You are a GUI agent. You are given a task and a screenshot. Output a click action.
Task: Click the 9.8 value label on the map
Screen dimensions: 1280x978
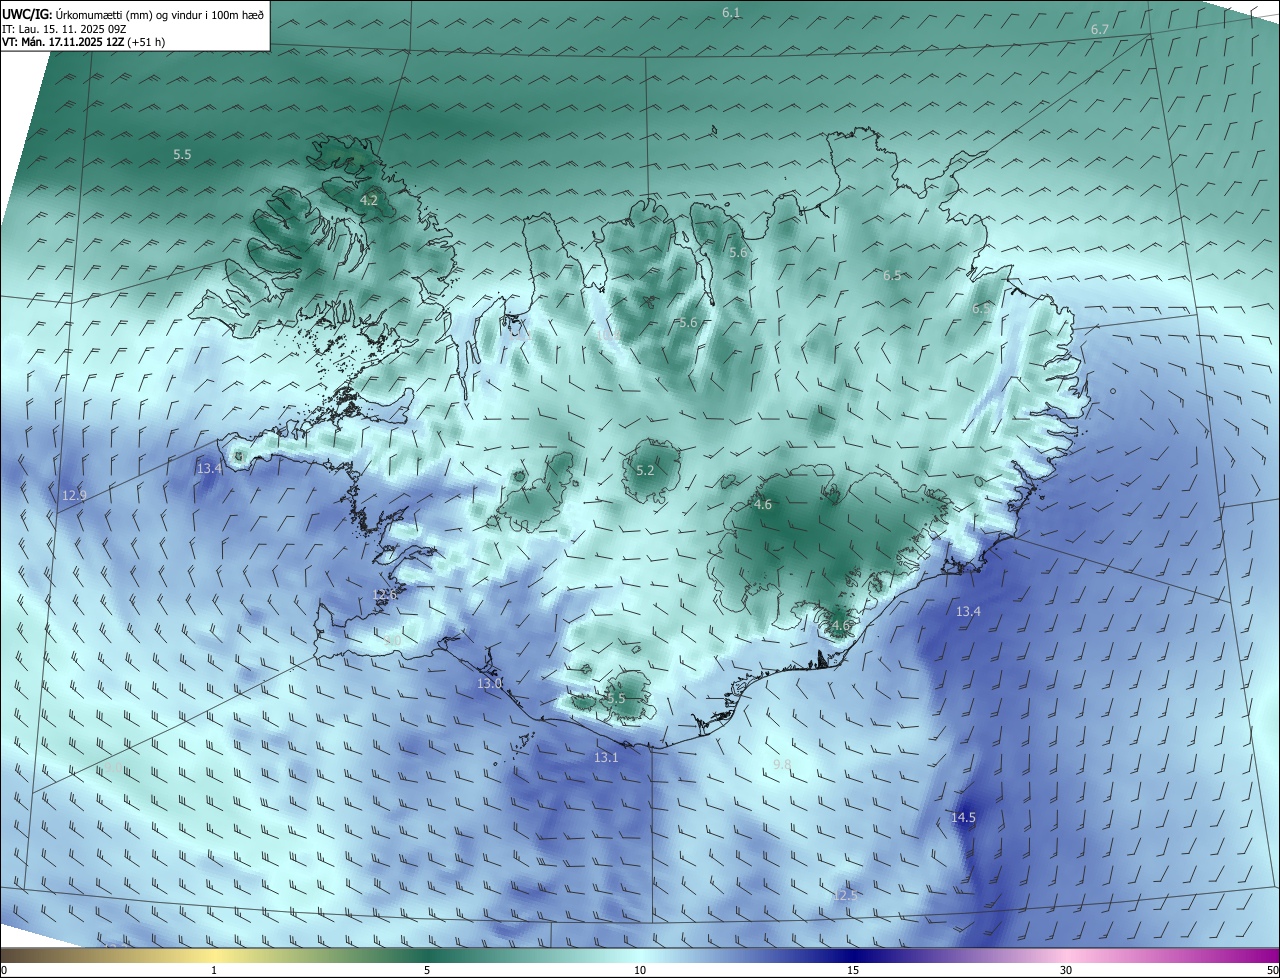tap(782, 764)
